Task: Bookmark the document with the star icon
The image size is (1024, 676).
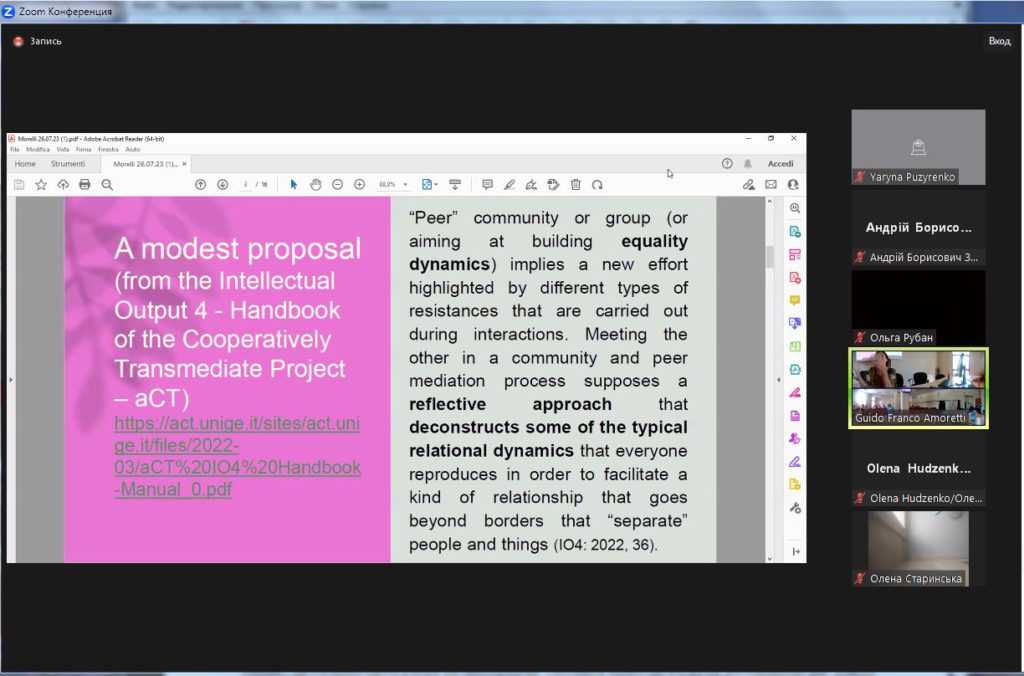Action: point(41,185)
